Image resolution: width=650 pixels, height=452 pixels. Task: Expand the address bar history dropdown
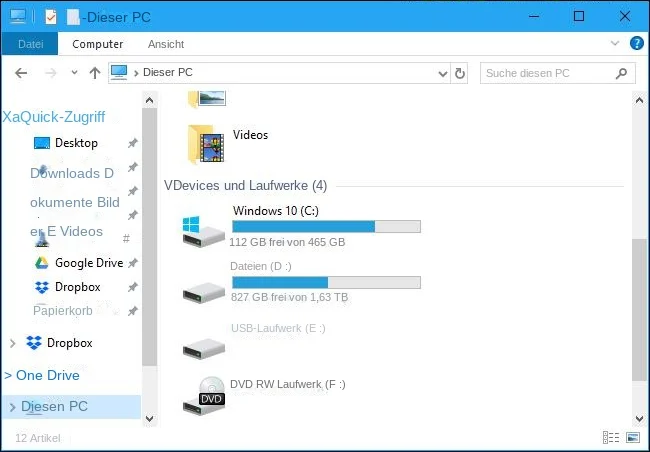click(x=443, y=74)
